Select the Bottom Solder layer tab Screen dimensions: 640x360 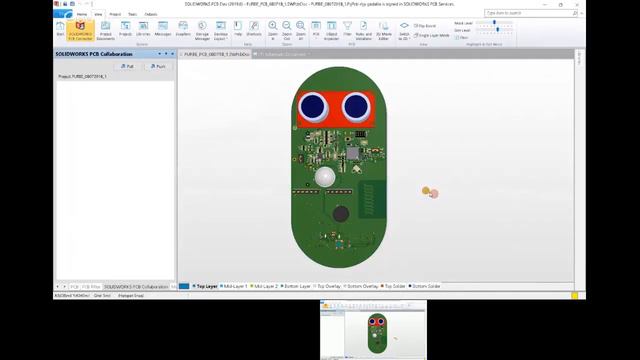tap(424, 287)
